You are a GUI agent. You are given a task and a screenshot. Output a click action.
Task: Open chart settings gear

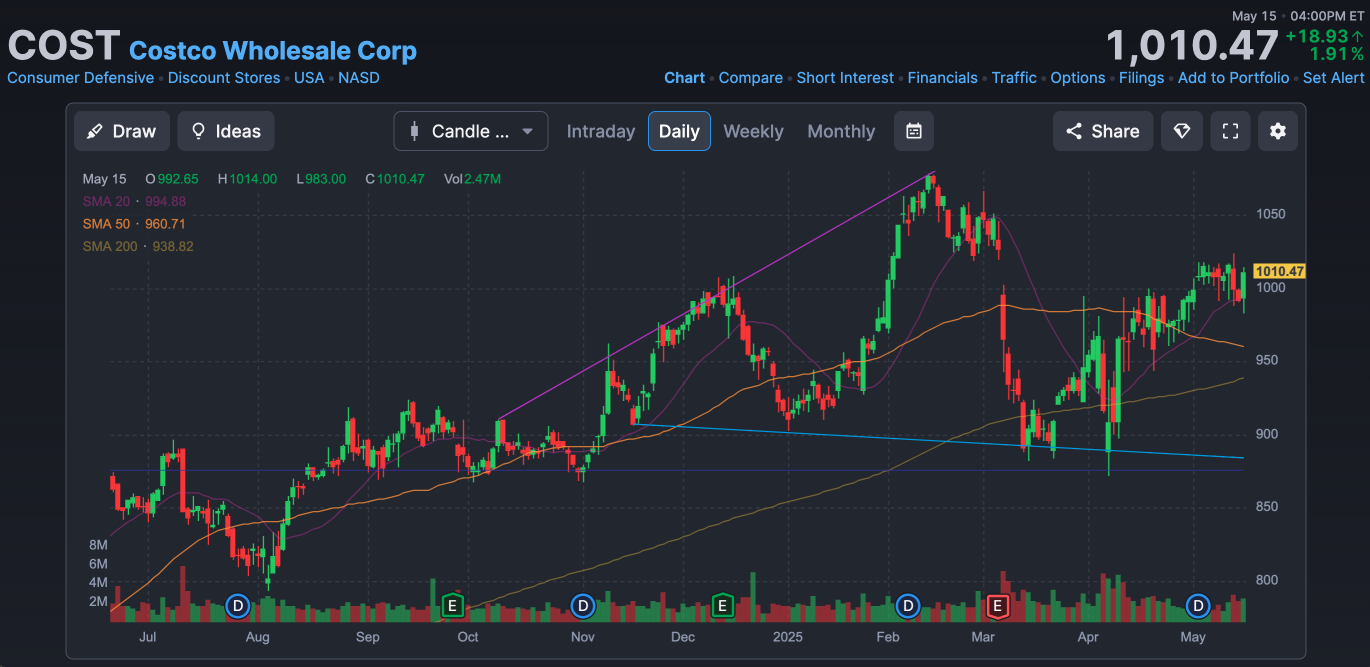point(1278,131)
